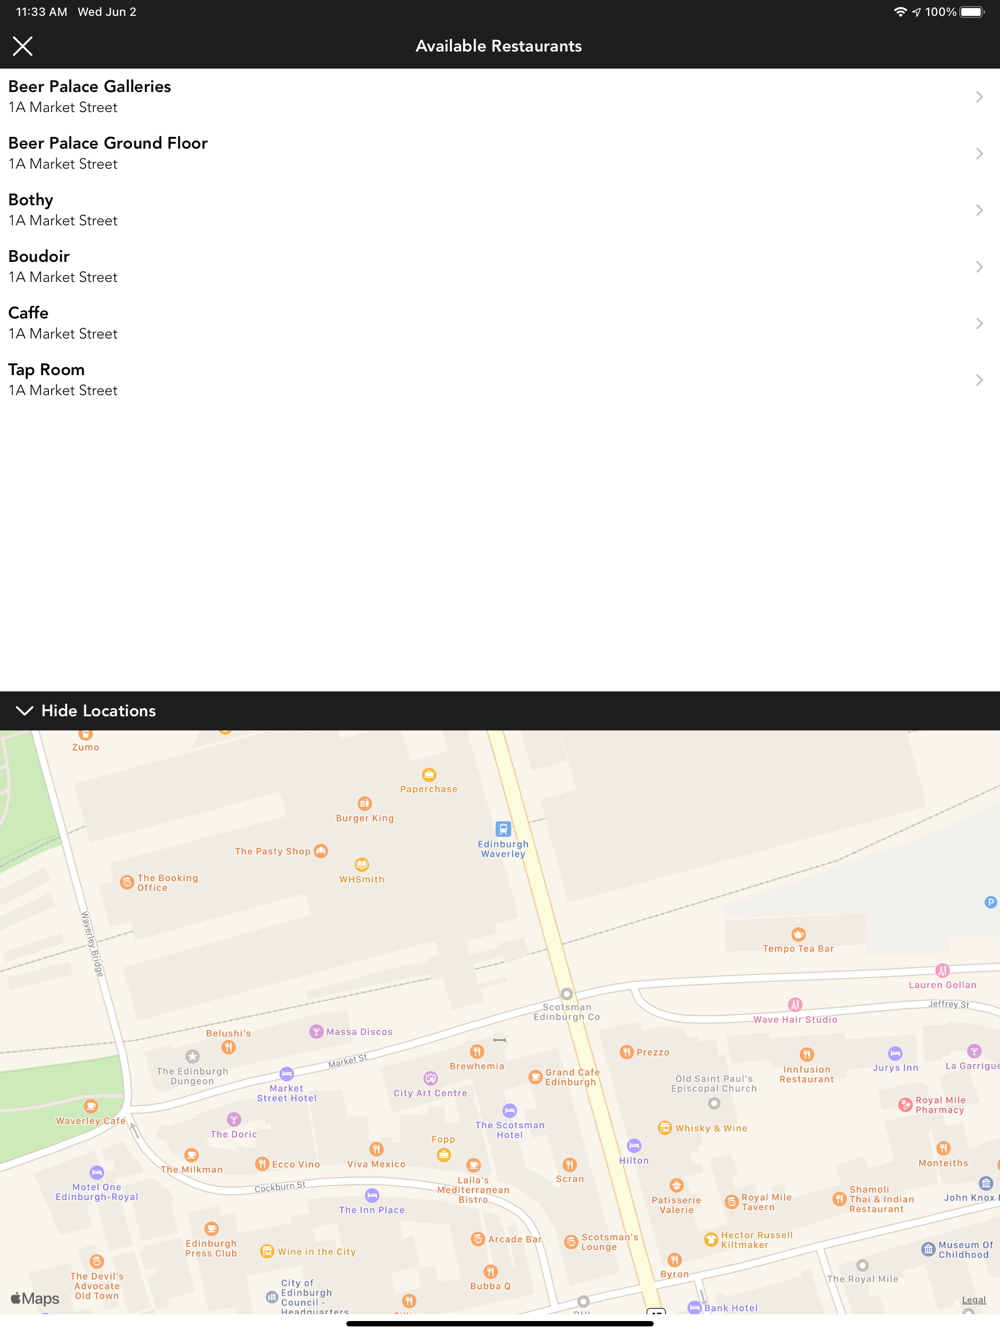Tap chevron on Beer Palace Ground Floor row
The height and width of the screenshot is (1334, 1000).
(979, 154)
